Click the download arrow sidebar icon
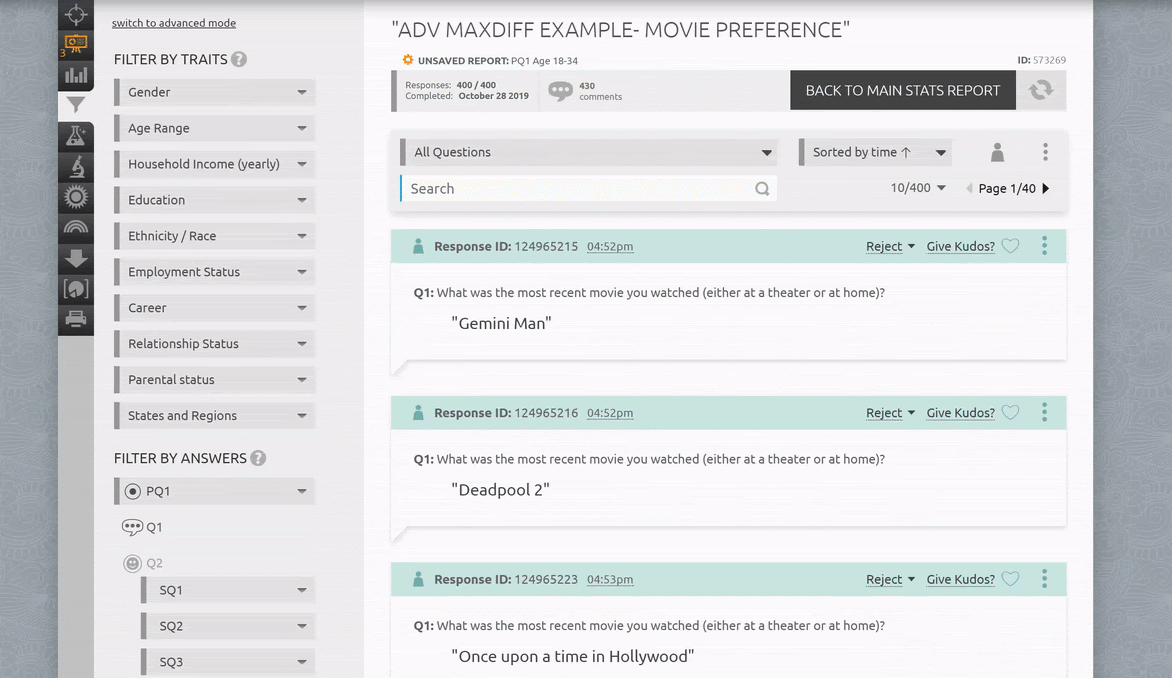Screen dimensions: 1172x678 [x=75, y=258]
